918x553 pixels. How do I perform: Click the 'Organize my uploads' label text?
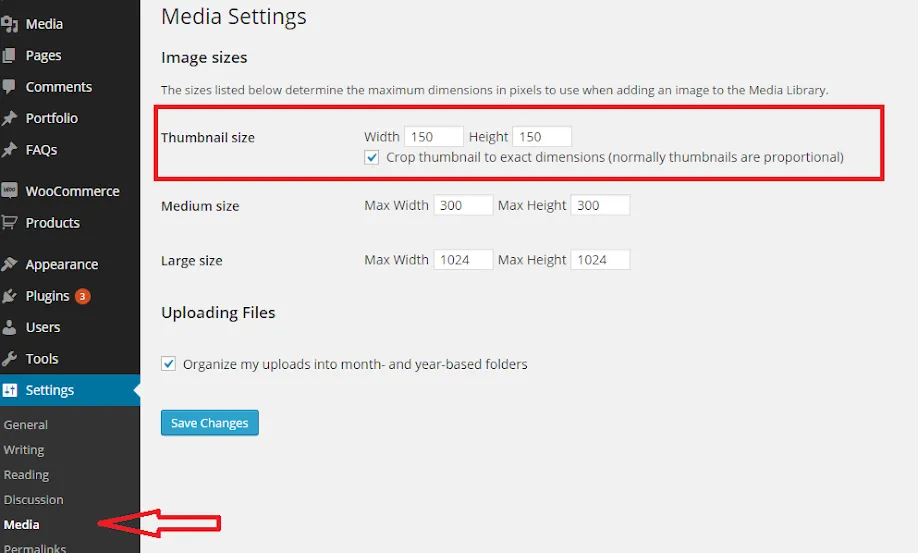(x=355, y=364)
